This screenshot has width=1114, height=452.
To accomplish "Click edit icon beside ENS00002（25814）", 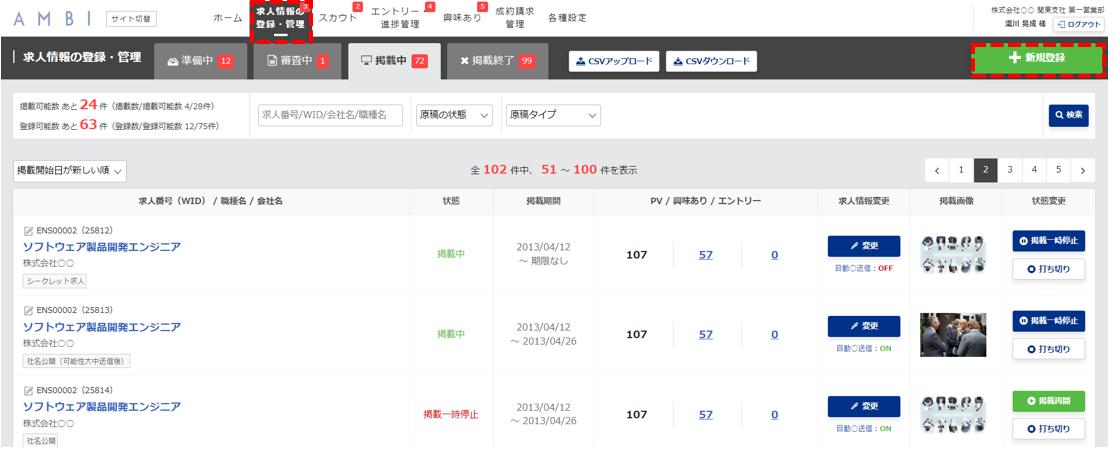I will pyautogui.click(x=28, y=390).
